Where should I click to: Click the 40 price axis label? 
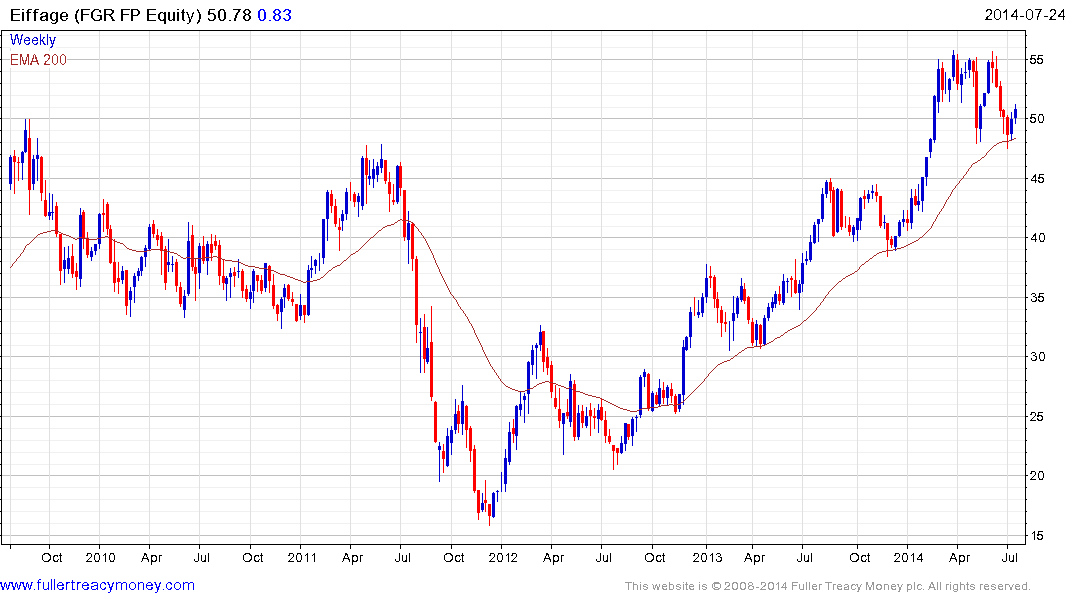[1036, 238]
